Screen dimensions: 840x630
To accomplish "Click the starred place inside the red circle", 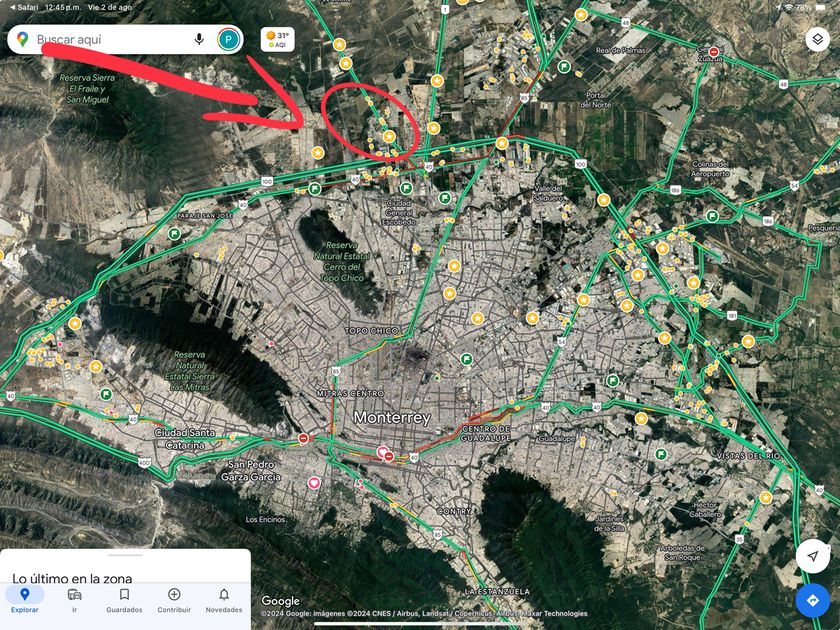I will coord(389,137).
